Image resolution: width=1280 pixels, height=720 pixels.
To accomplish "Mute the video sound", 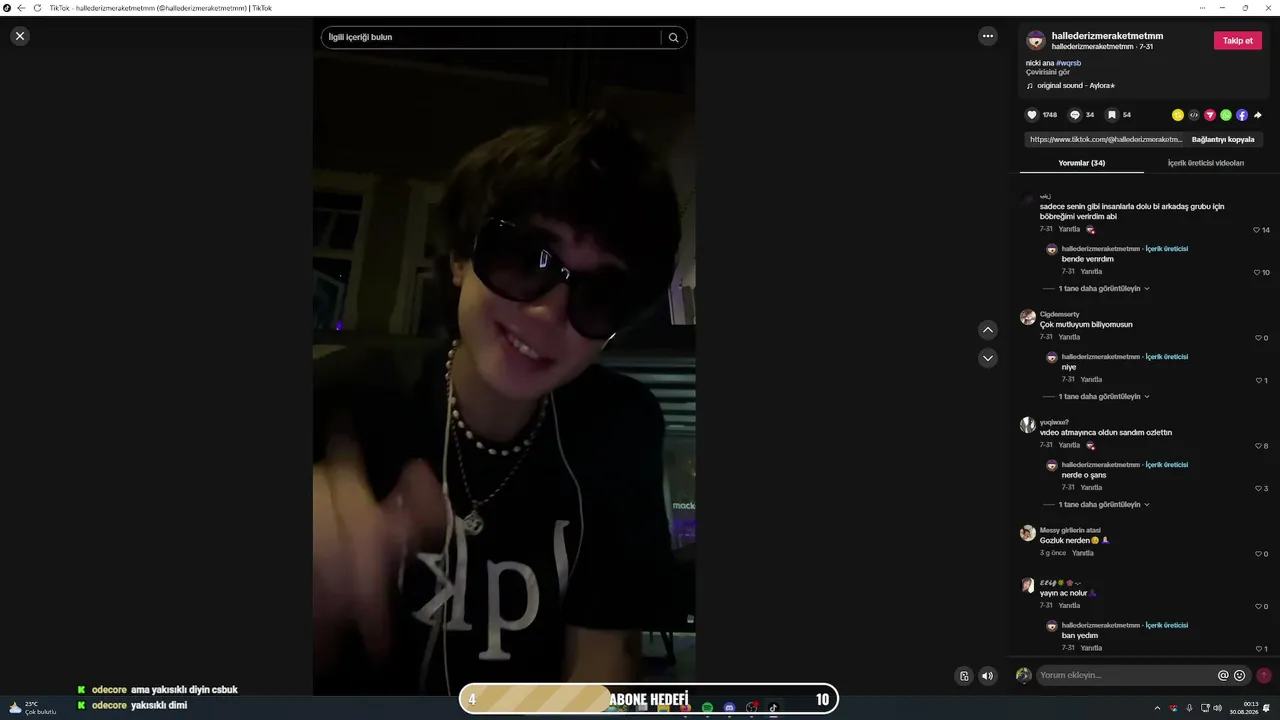I will tap(988, 676).
